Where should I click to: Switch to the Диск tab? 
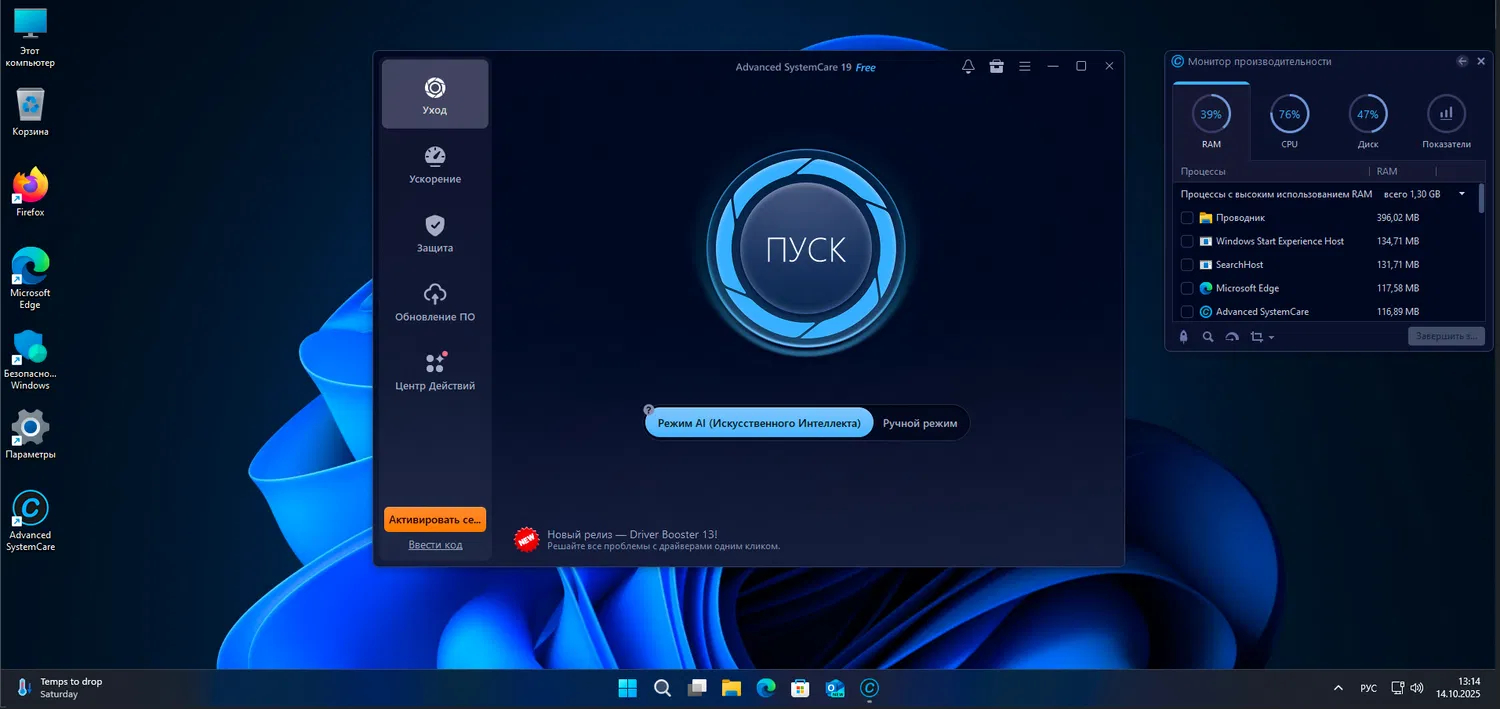[x=1368, y=122]
